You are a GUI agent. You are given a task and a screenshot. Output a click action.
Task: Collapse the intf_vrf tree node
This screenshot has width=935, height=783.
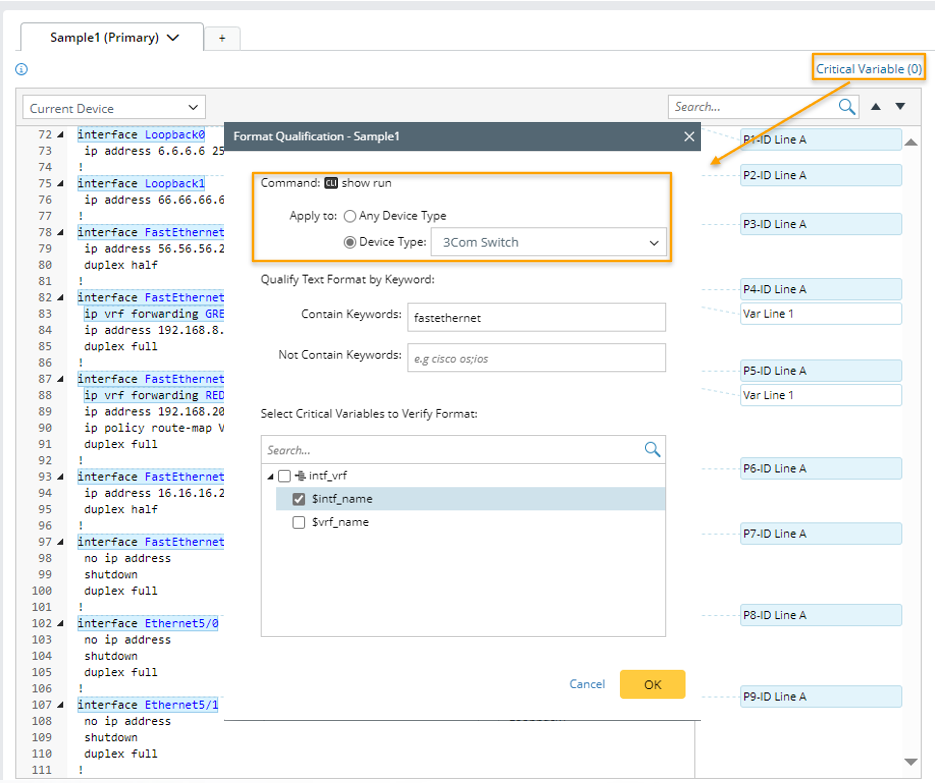point(270,476)
